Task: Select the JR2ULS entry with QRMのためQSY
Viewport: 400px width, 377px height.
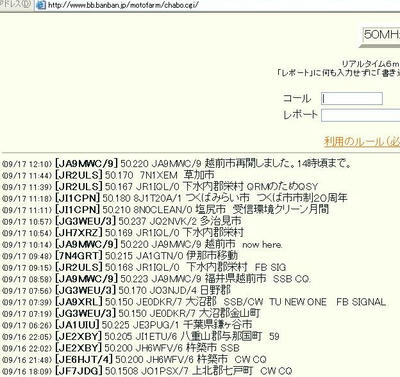Action: point(160,186)
